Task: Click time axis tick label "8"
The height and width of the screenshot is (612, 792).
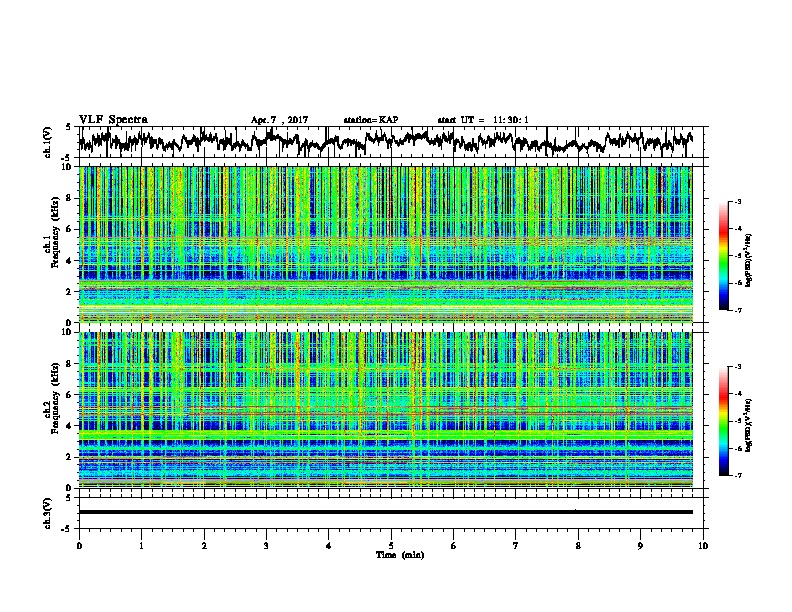Action: 578,546
